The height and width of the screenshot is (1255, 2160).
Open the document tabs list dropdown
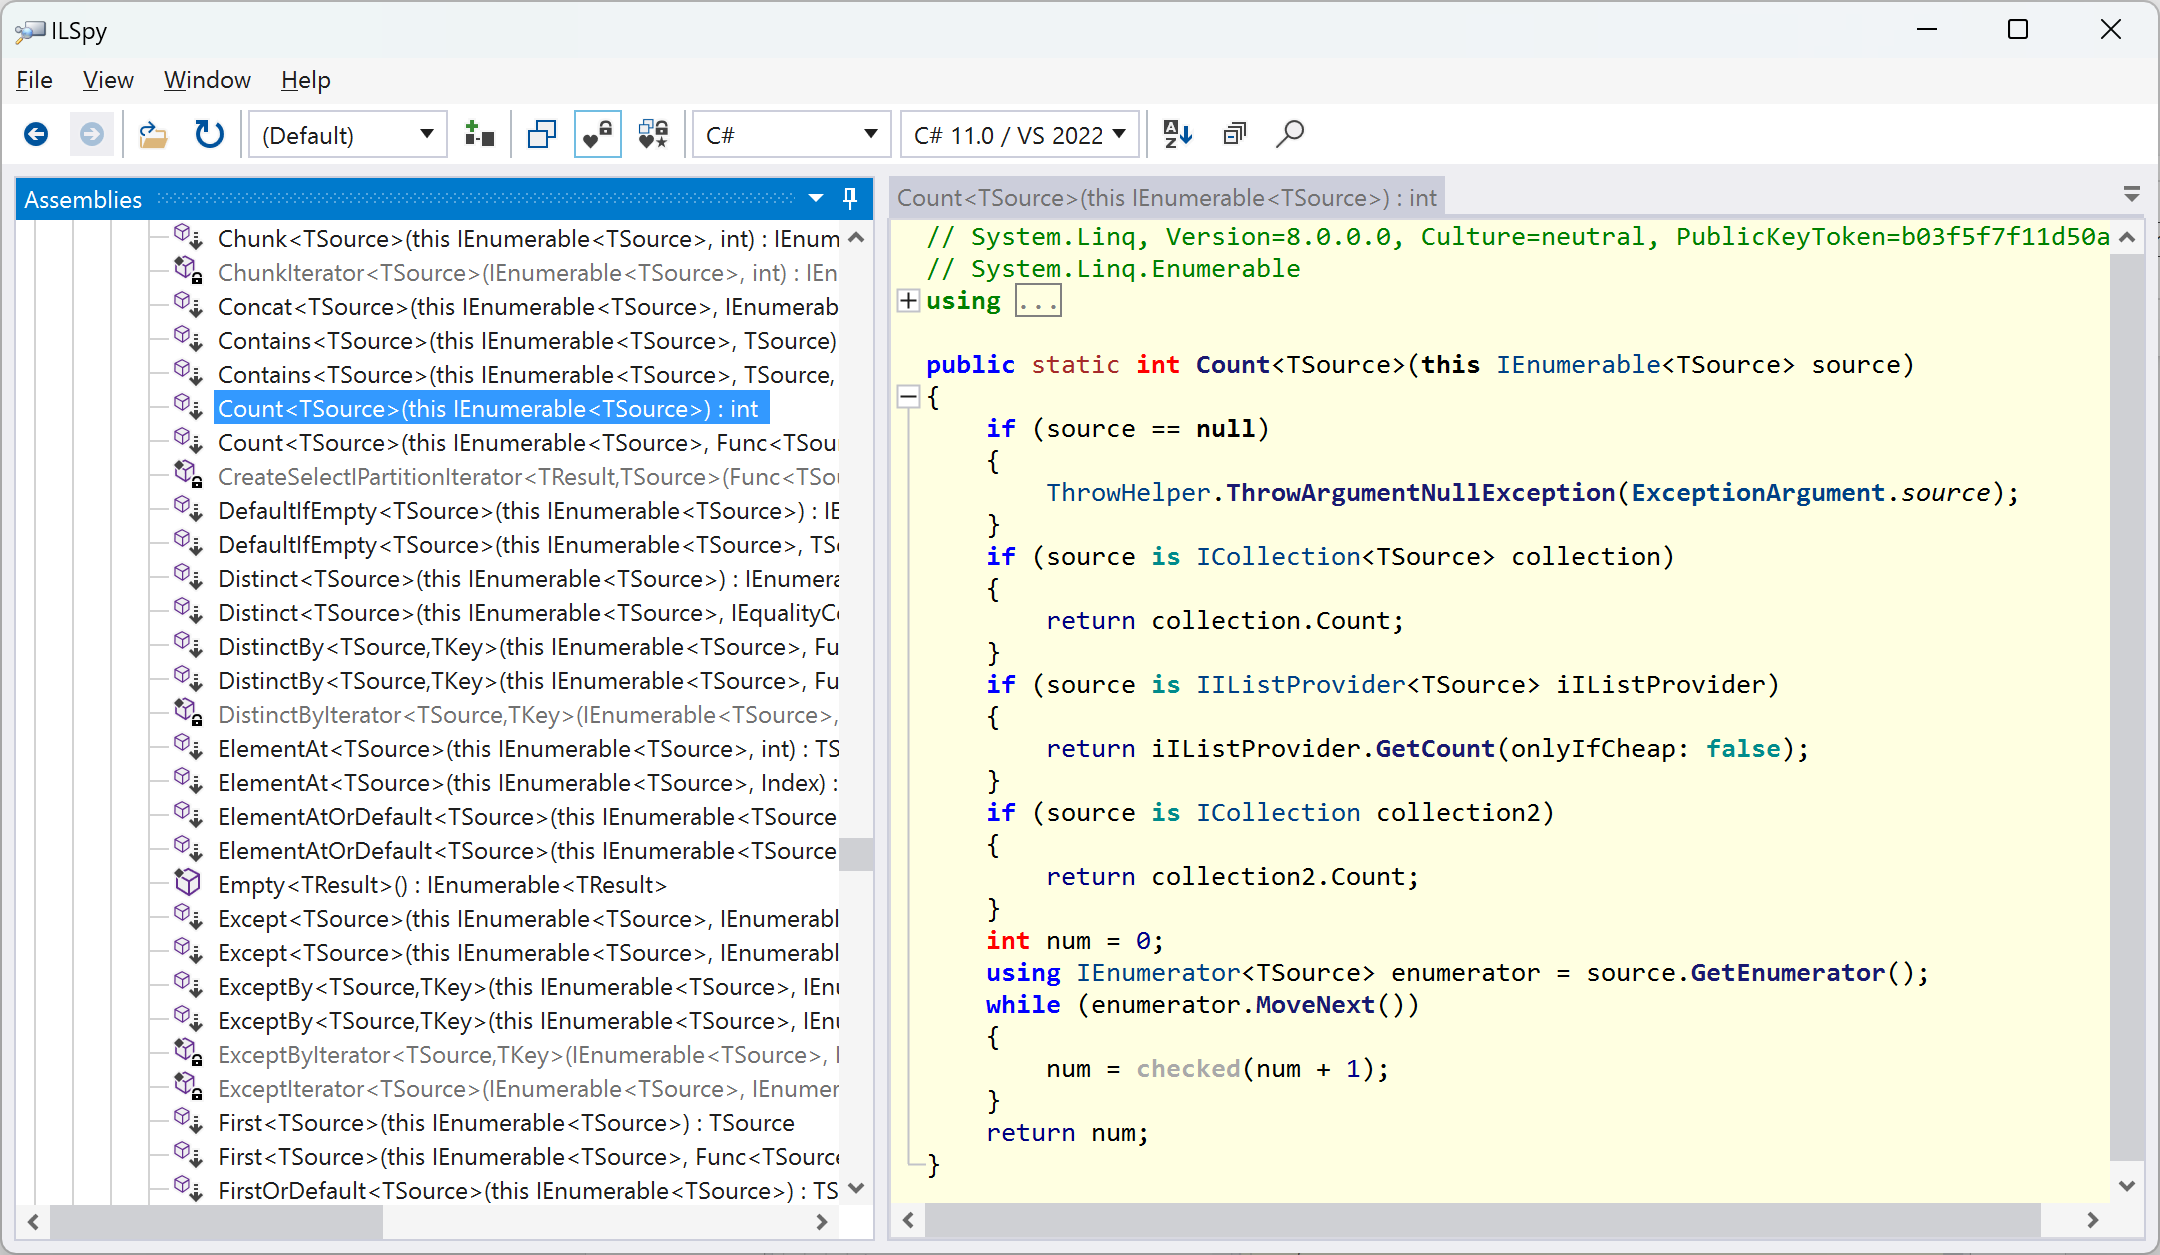tap(2131, 194)
